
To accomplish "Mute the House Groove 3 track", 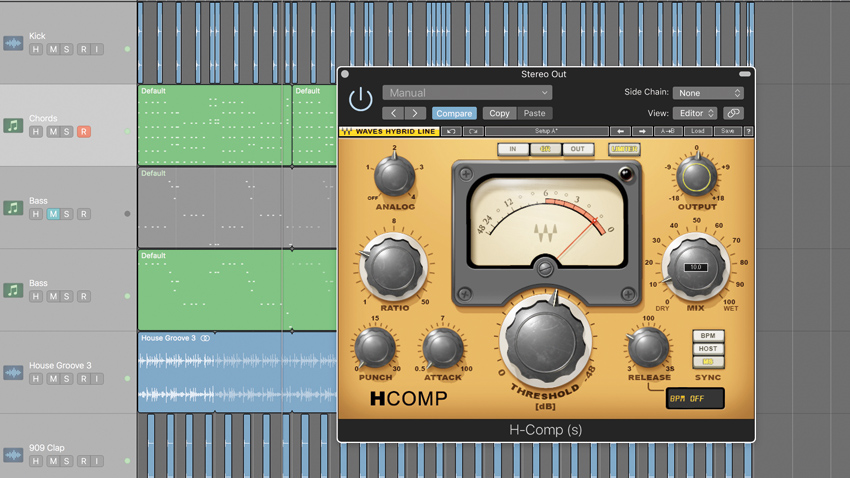I will tap(53, 379).
